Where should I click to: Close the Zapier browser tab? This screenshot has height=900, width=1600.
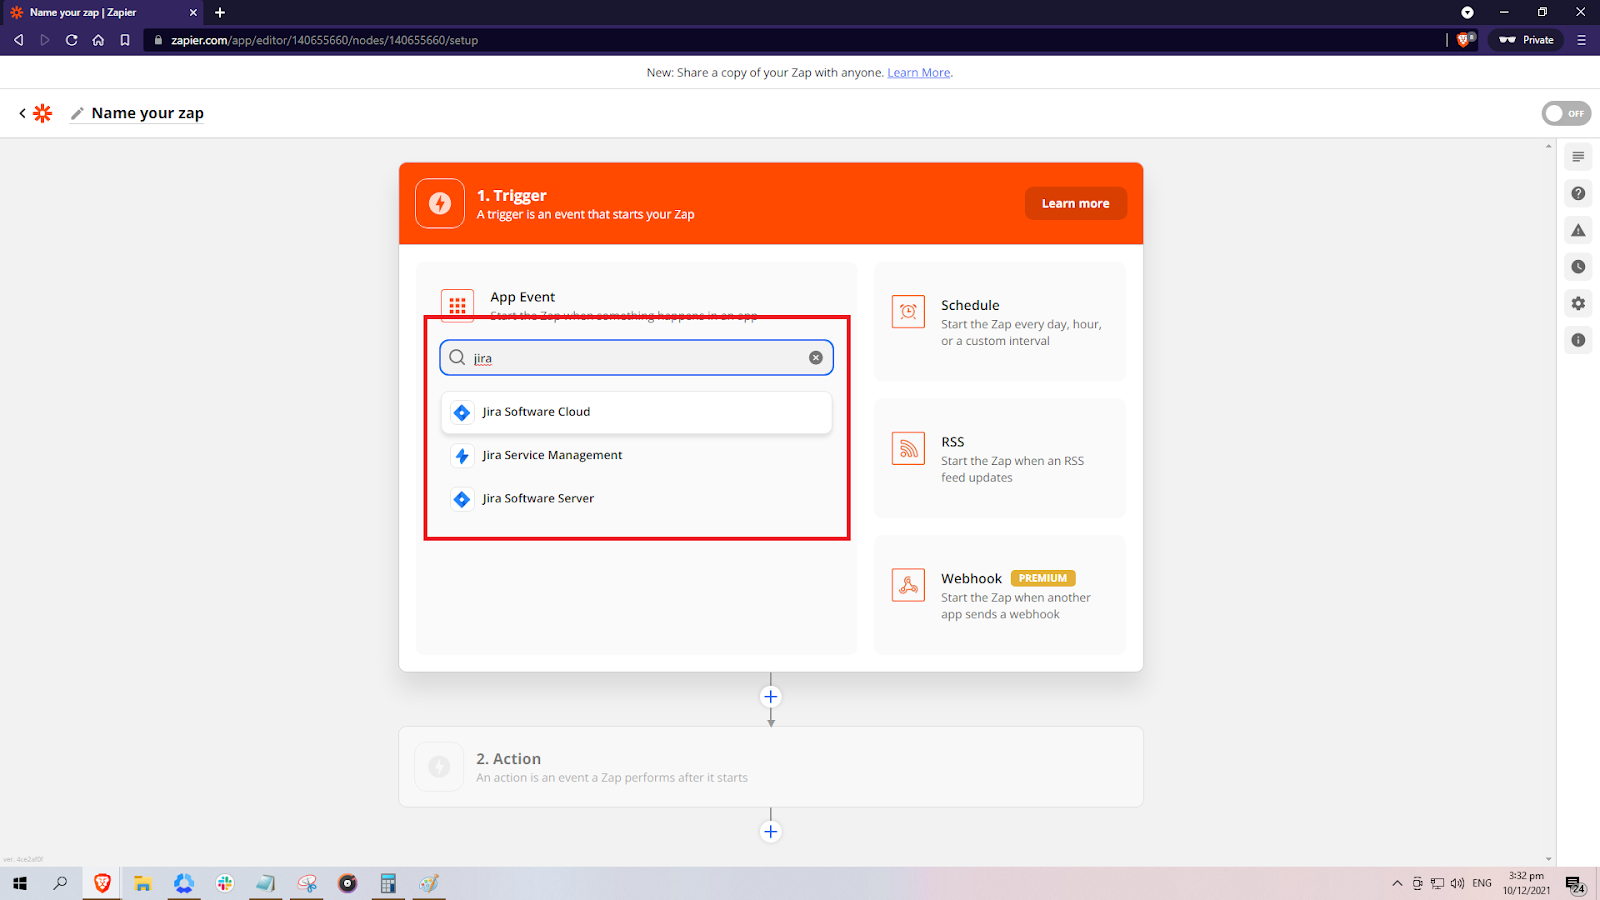click(193, 13)
